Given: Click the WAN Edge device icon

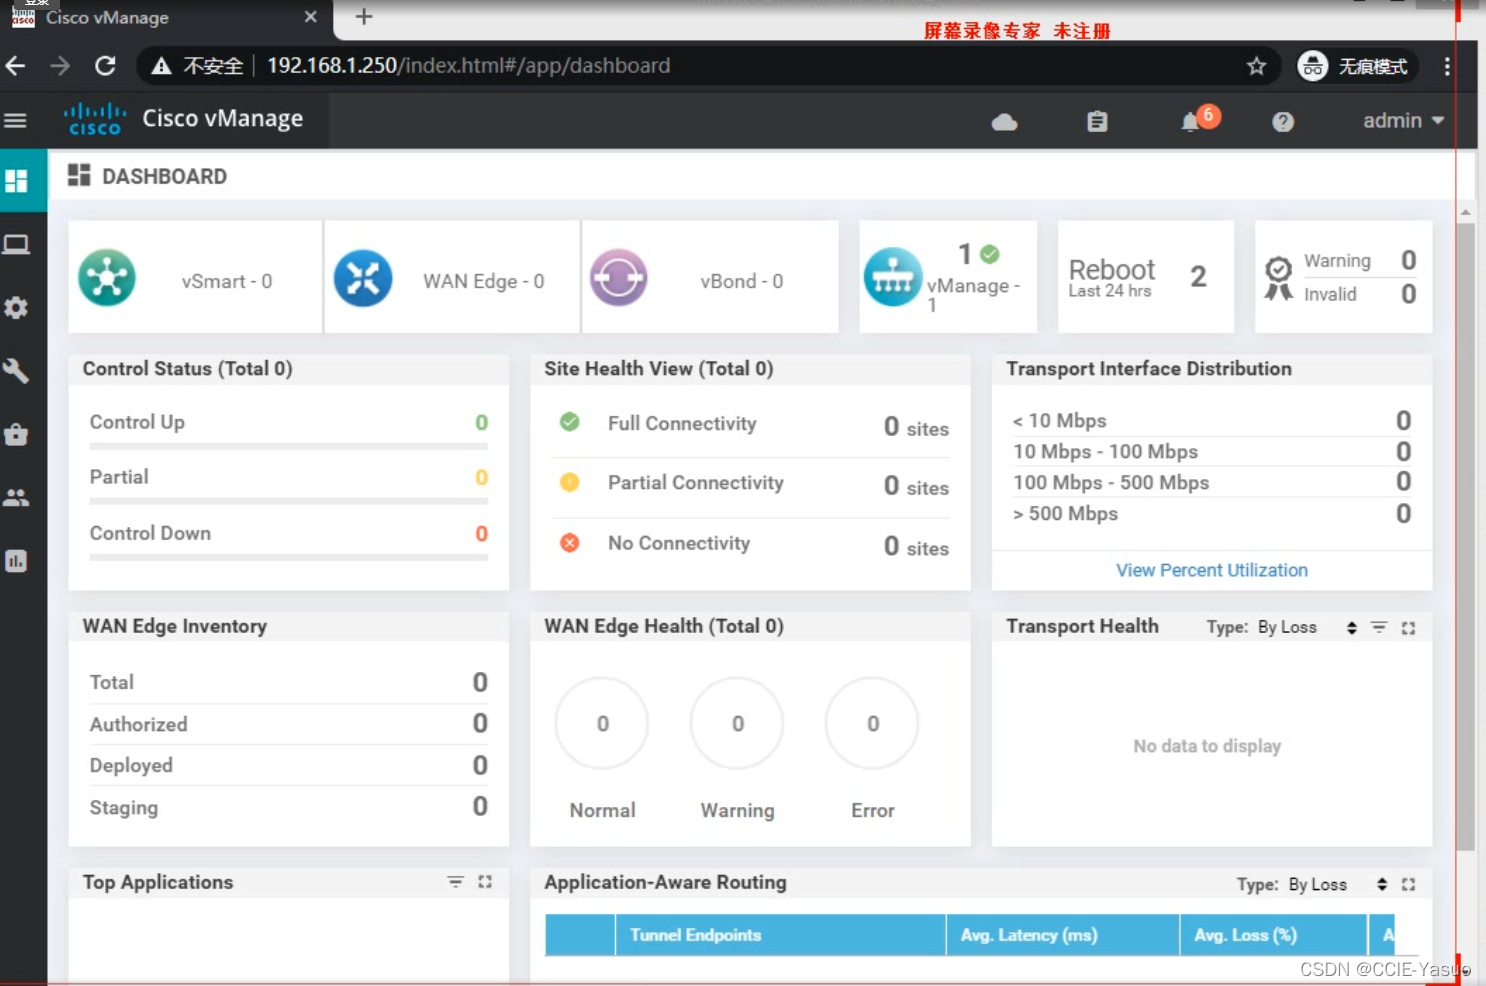Looking at the screenshot, I should [x=363, y=278].
